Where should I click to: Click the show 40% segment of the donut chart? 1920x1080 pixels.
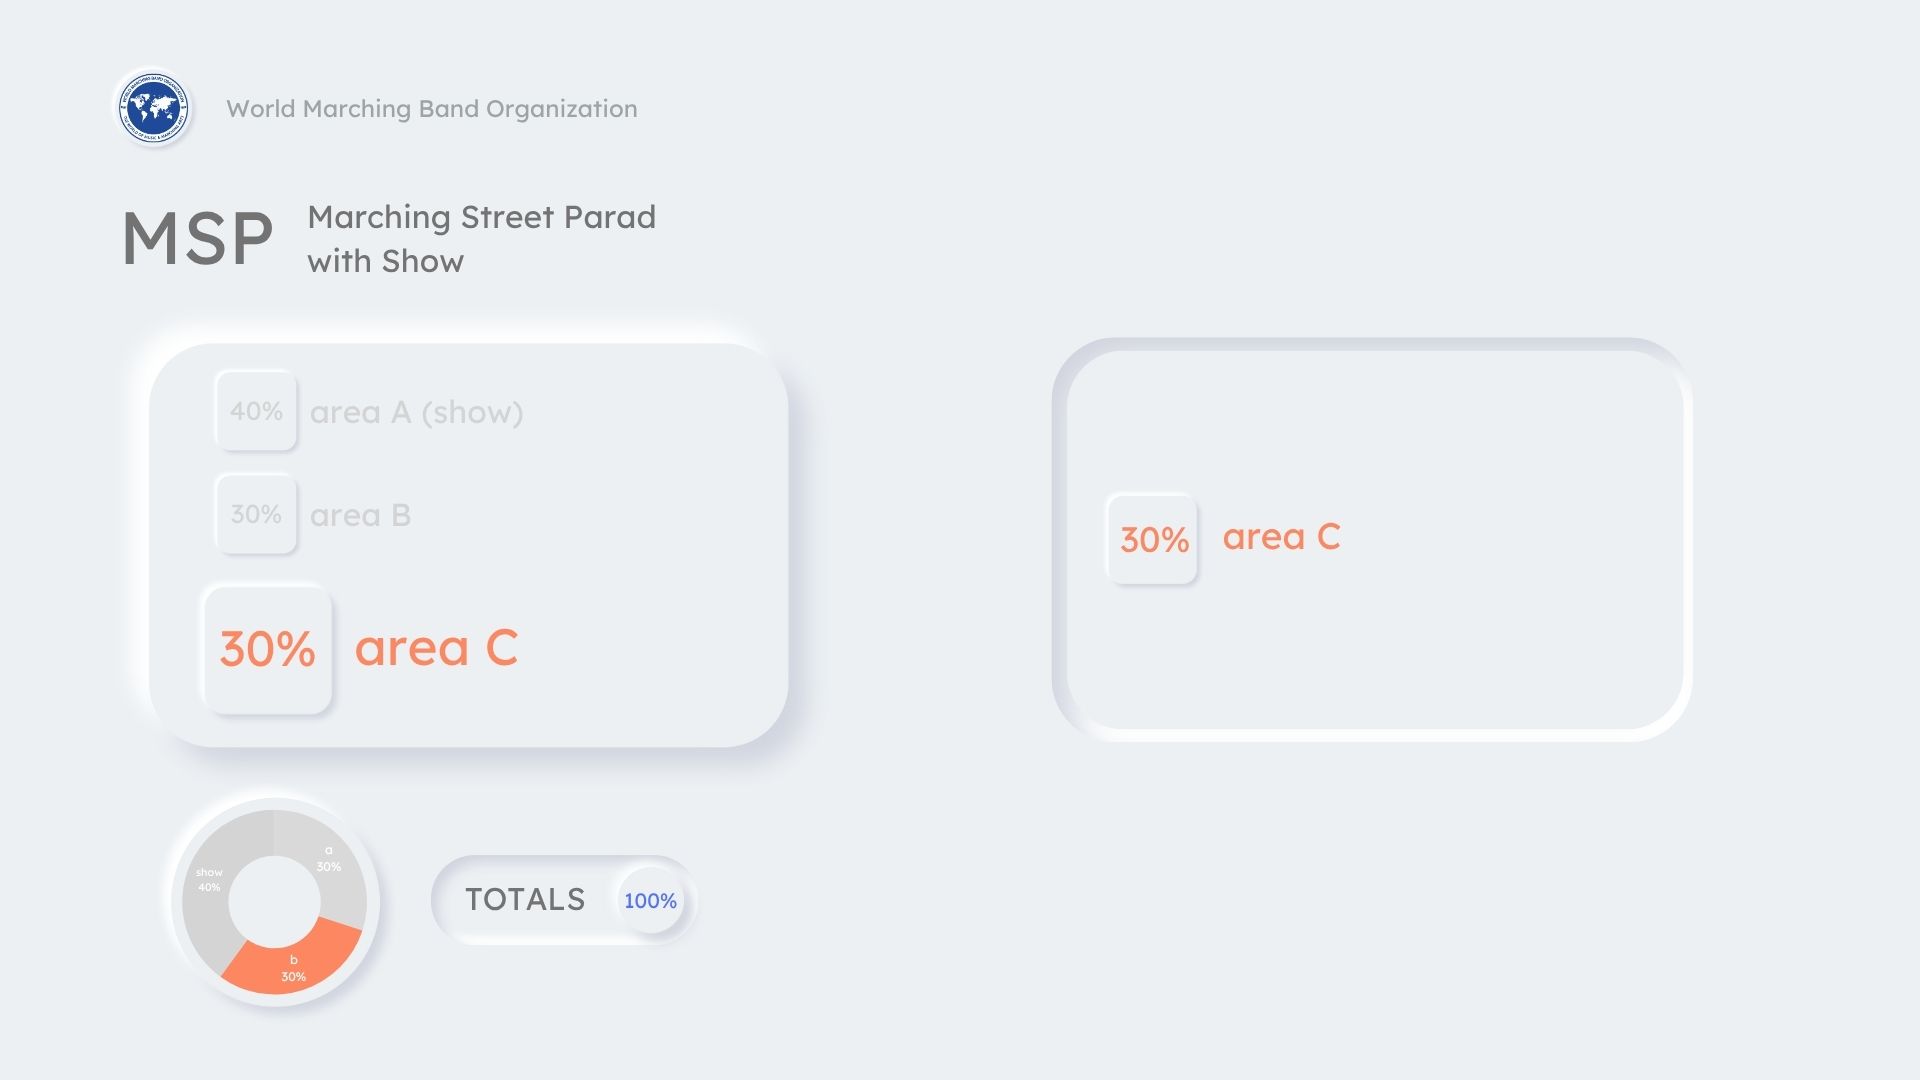tap(211, 880)
